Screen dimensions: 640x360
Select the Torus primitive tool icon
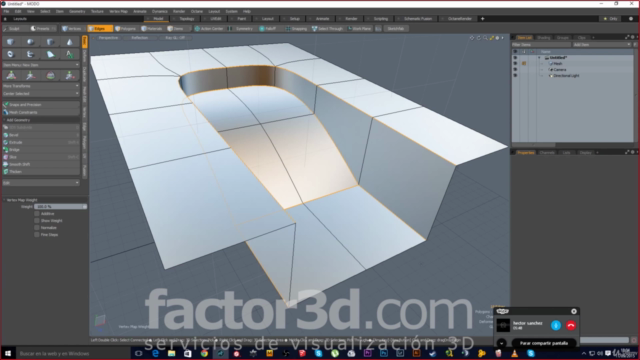(11, 54)
